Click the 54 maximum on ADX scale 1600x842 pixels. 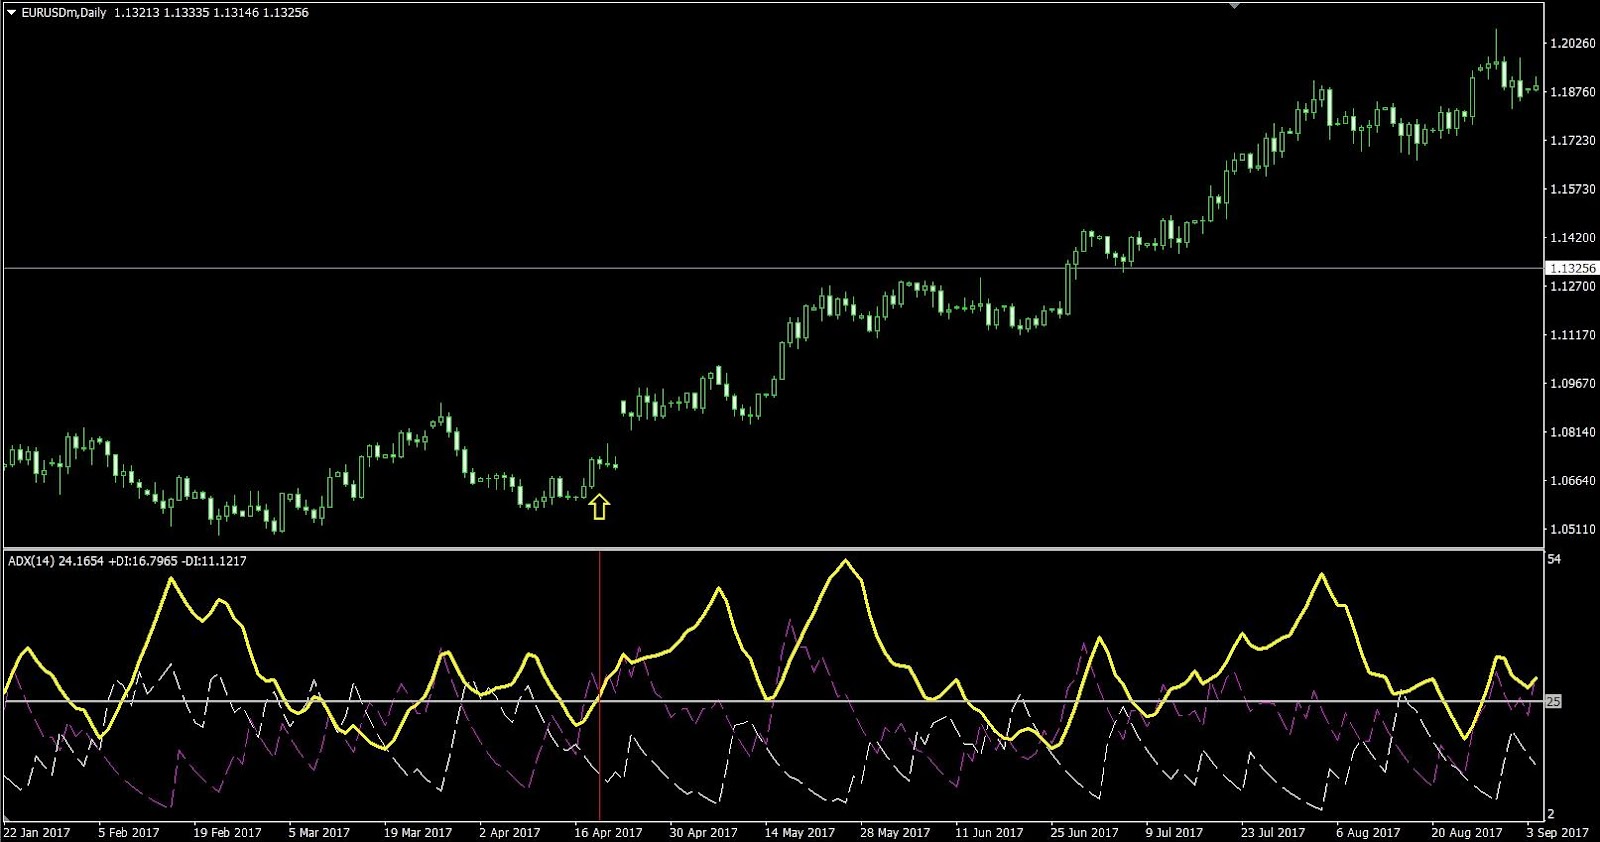tap(1554, 559)
